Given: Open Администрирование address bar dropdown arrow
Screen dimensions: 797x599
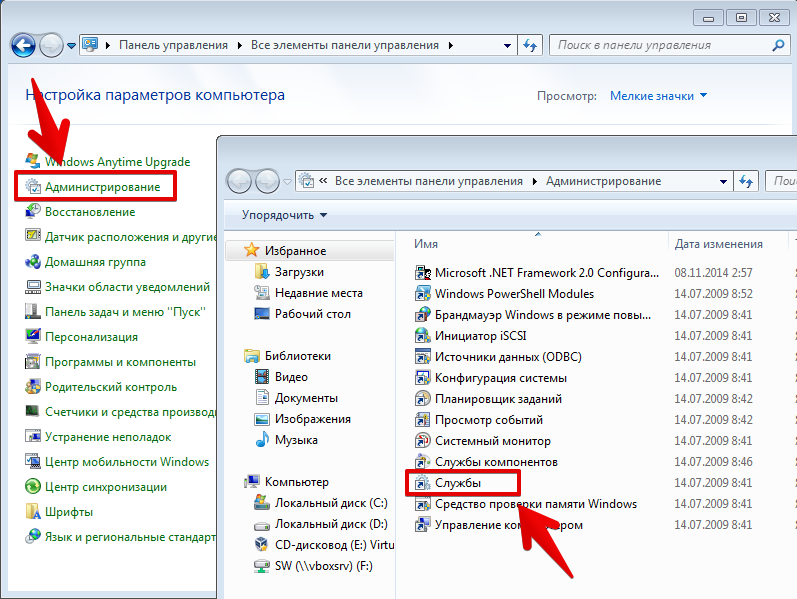Looking at the screenshot, I should click(723, 182).
